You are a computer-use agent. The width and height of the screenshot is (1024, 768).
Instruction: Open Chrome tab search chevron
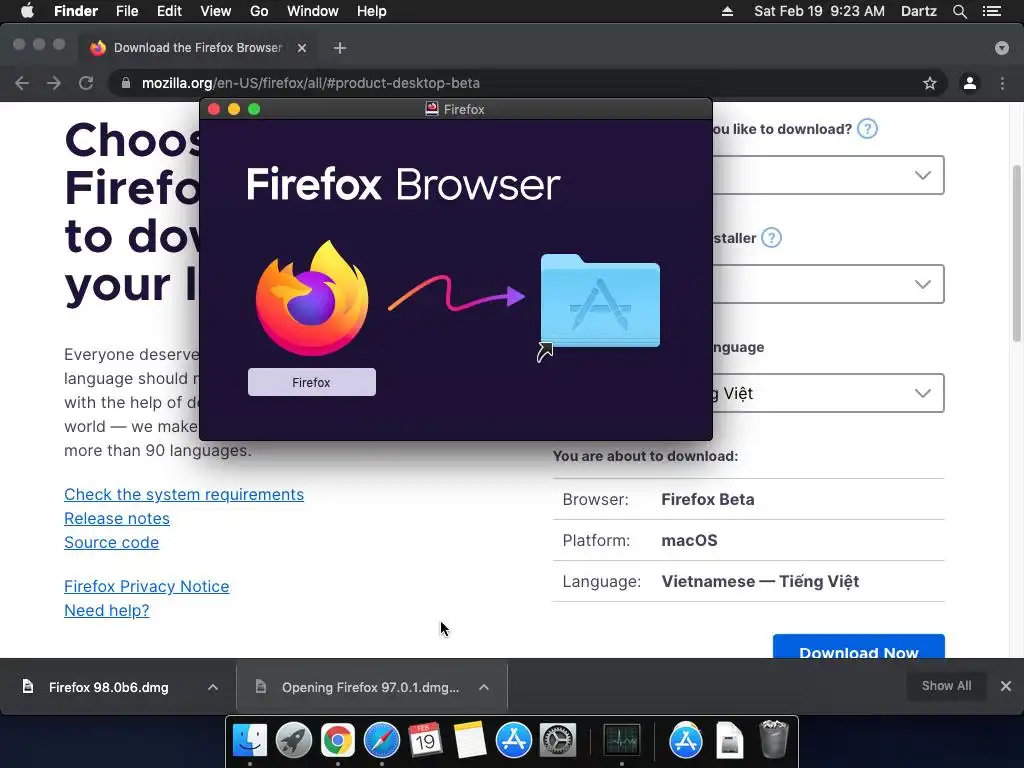click(x=1002, y=48)
